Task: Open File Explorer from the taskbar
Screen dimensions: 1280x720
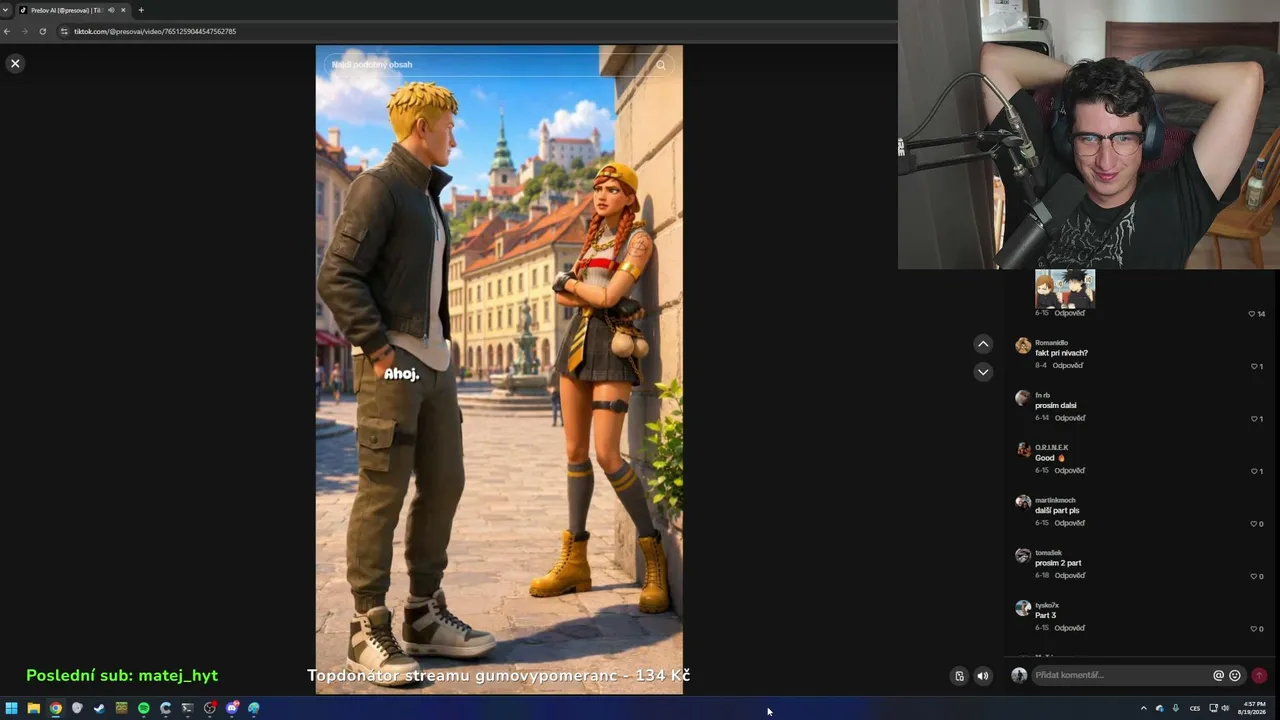Action: pos(34,708)
